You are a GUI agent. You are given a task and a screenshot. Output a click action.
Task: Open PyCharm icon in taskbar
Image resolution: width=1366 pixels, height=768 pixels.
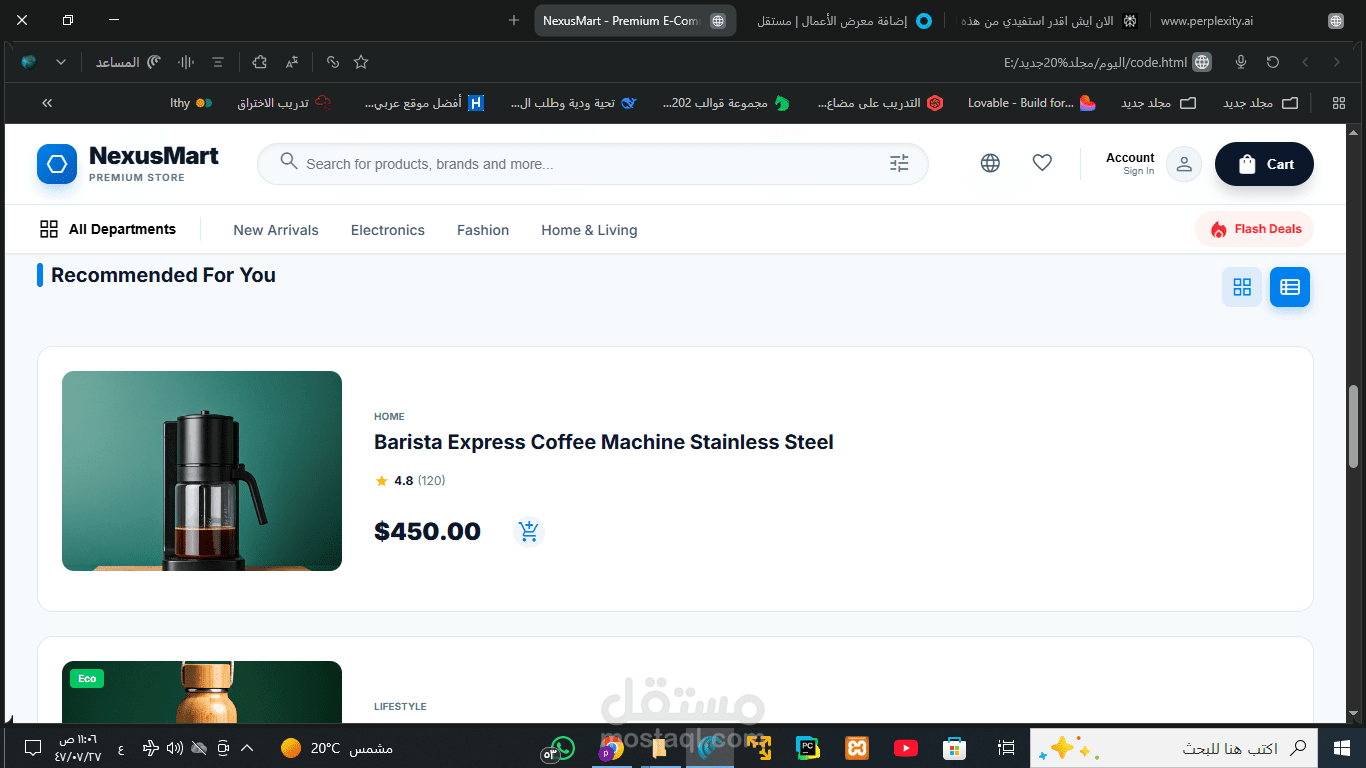pos(808,748)
